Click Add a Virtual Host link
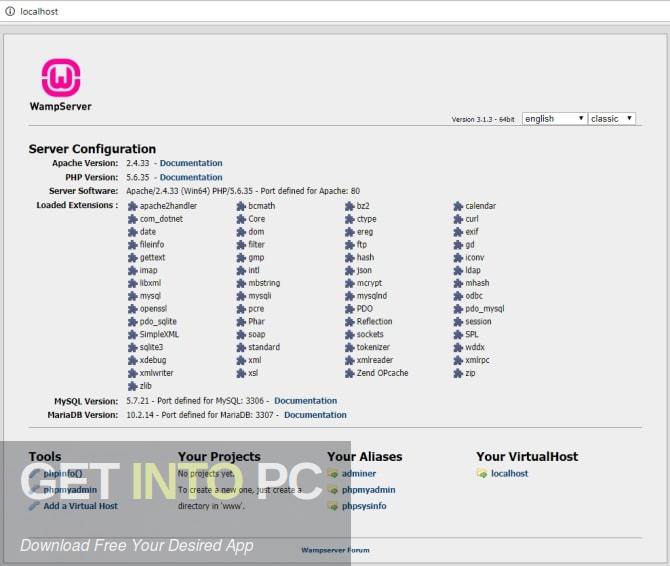This screenshot has width=670, height=566. [80, 506]
